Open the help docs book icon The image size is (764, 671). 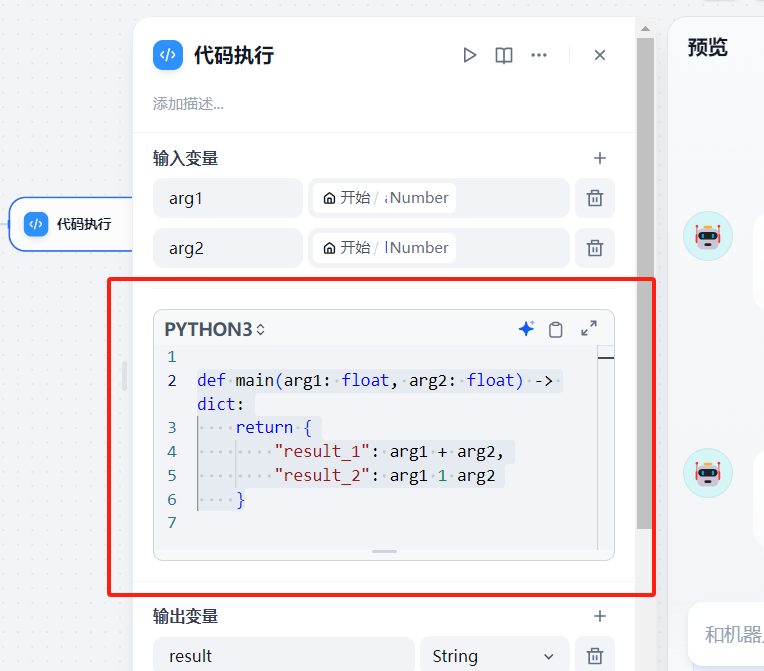(504, 55)
